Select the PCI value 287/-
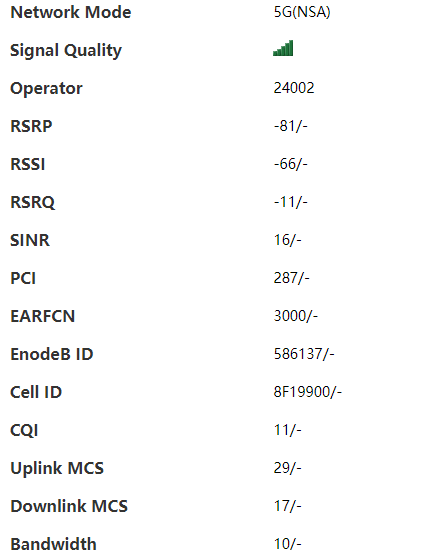Screen dimensions: 428x550 [x=292, y=278]
